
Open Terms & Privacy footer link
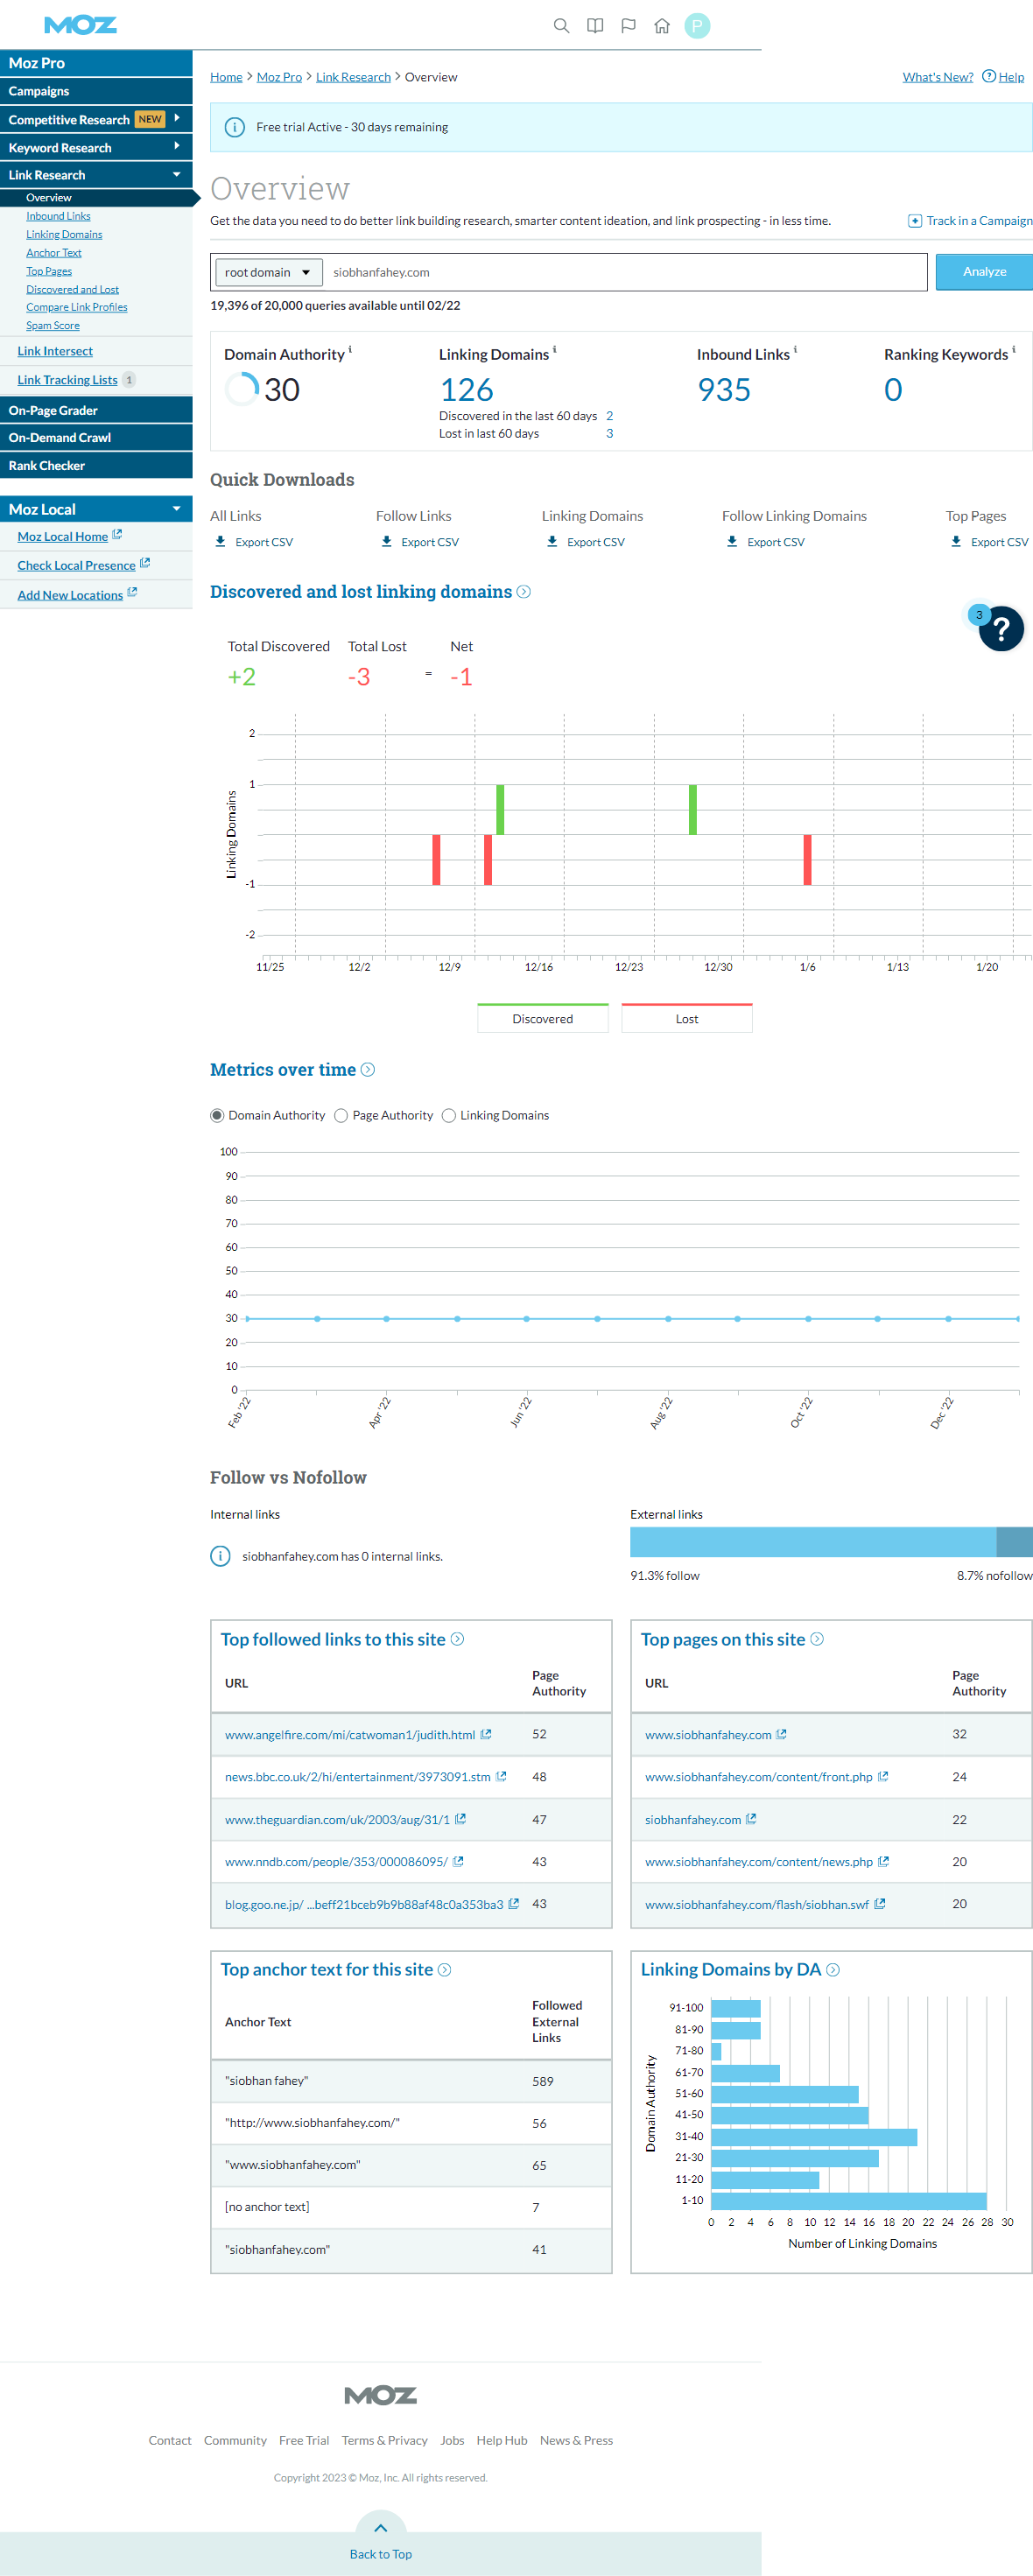(x=384, y=2440)
